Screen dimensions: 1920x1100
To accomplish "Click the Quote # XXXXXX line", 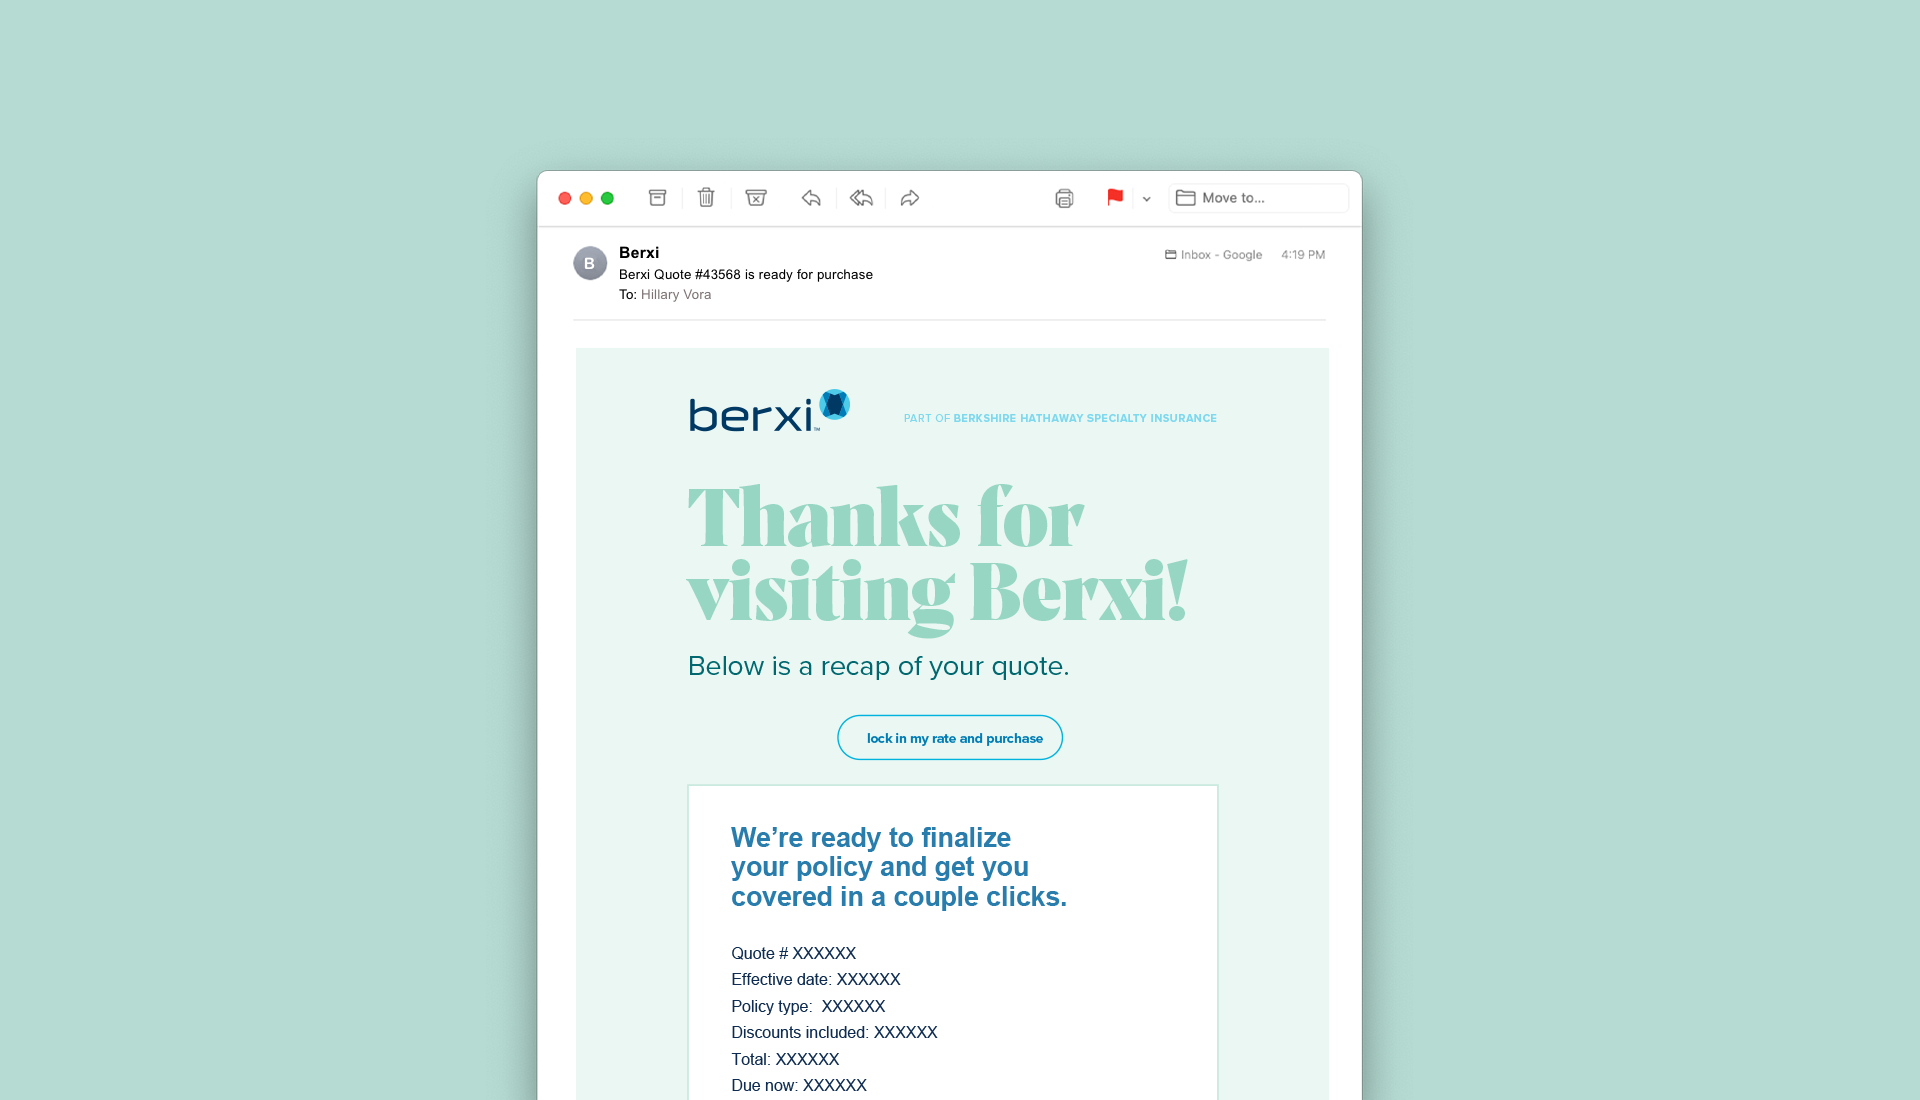I will 793,953.
